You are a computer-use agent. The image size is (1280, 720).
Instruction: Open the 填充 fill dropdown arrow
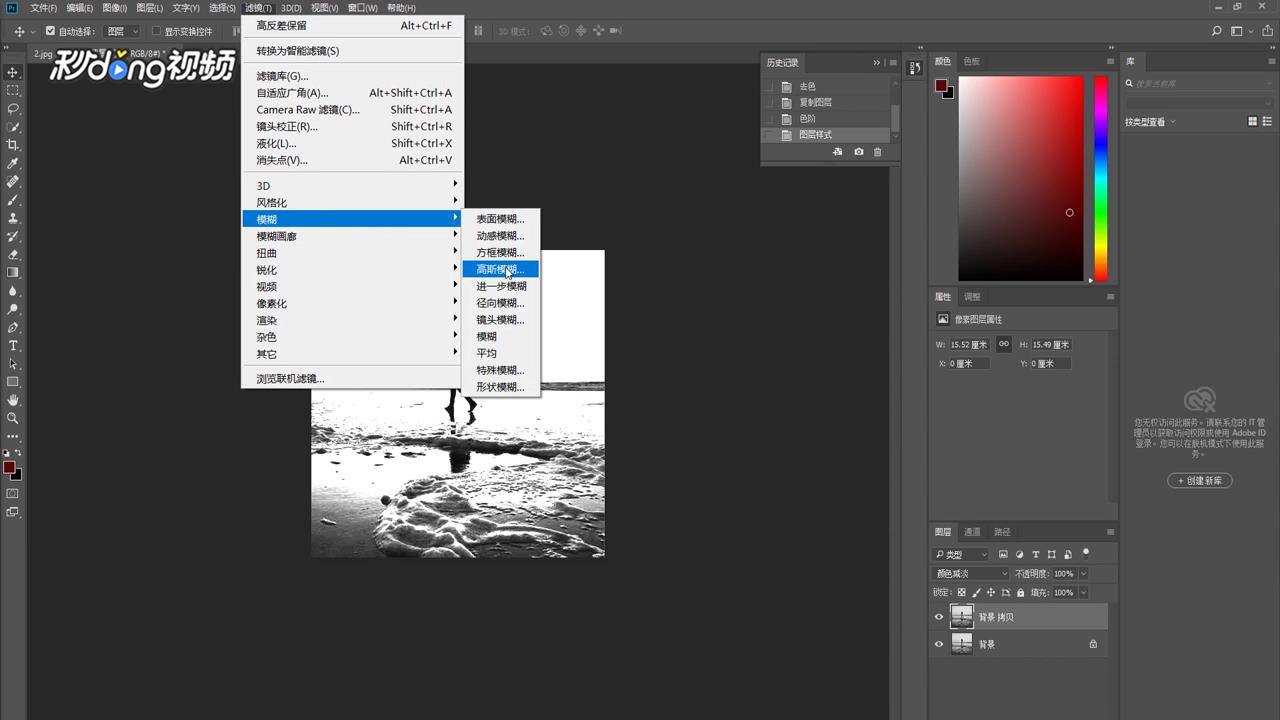pos(1083,592)
